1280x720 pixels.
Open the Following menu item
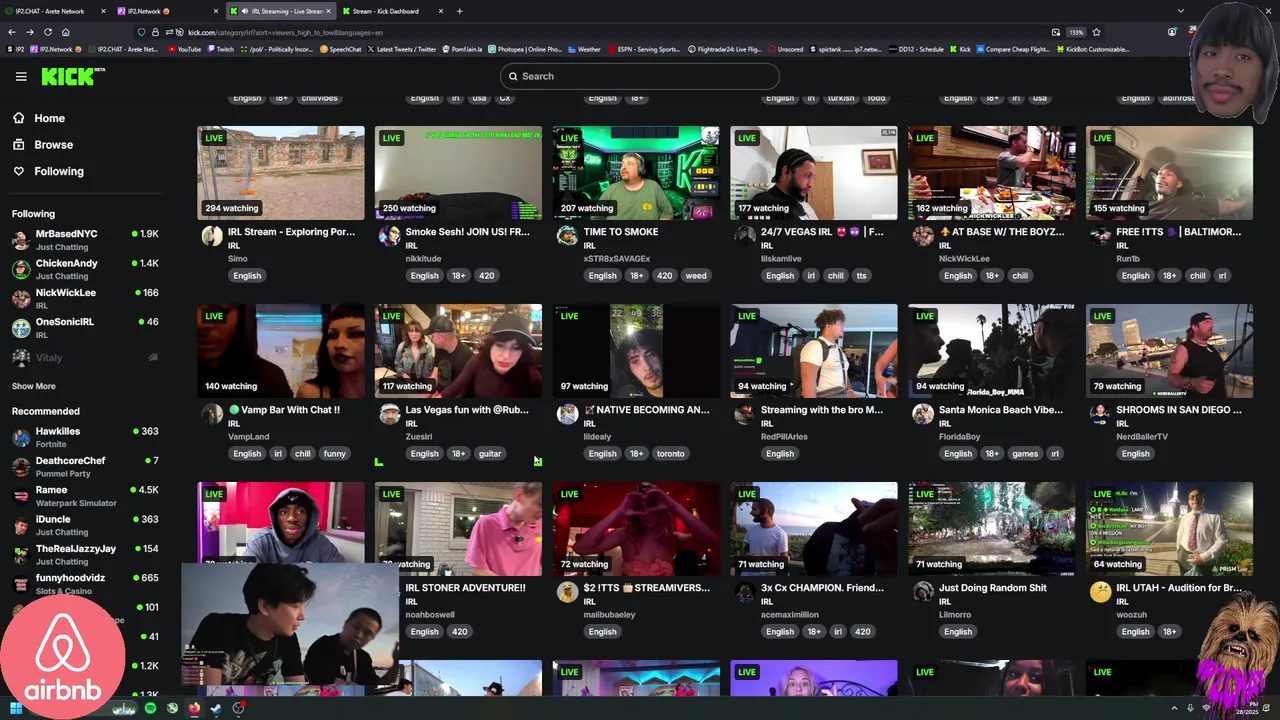tap(59, 171)
